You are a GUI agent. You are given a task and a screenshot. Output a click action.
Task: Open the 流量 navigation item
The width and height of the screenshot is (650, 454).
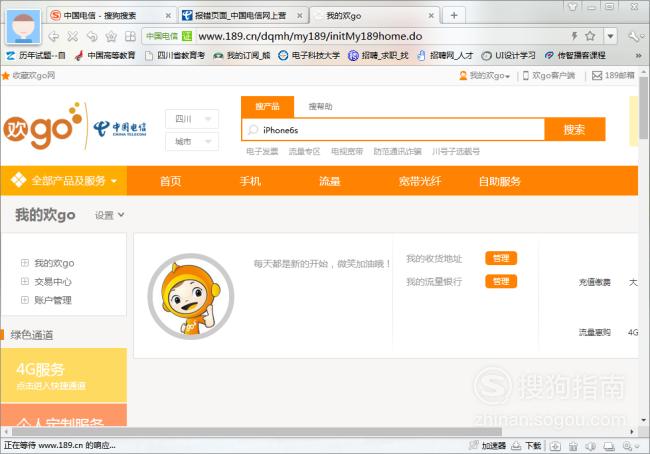click(x=330, y=181)
